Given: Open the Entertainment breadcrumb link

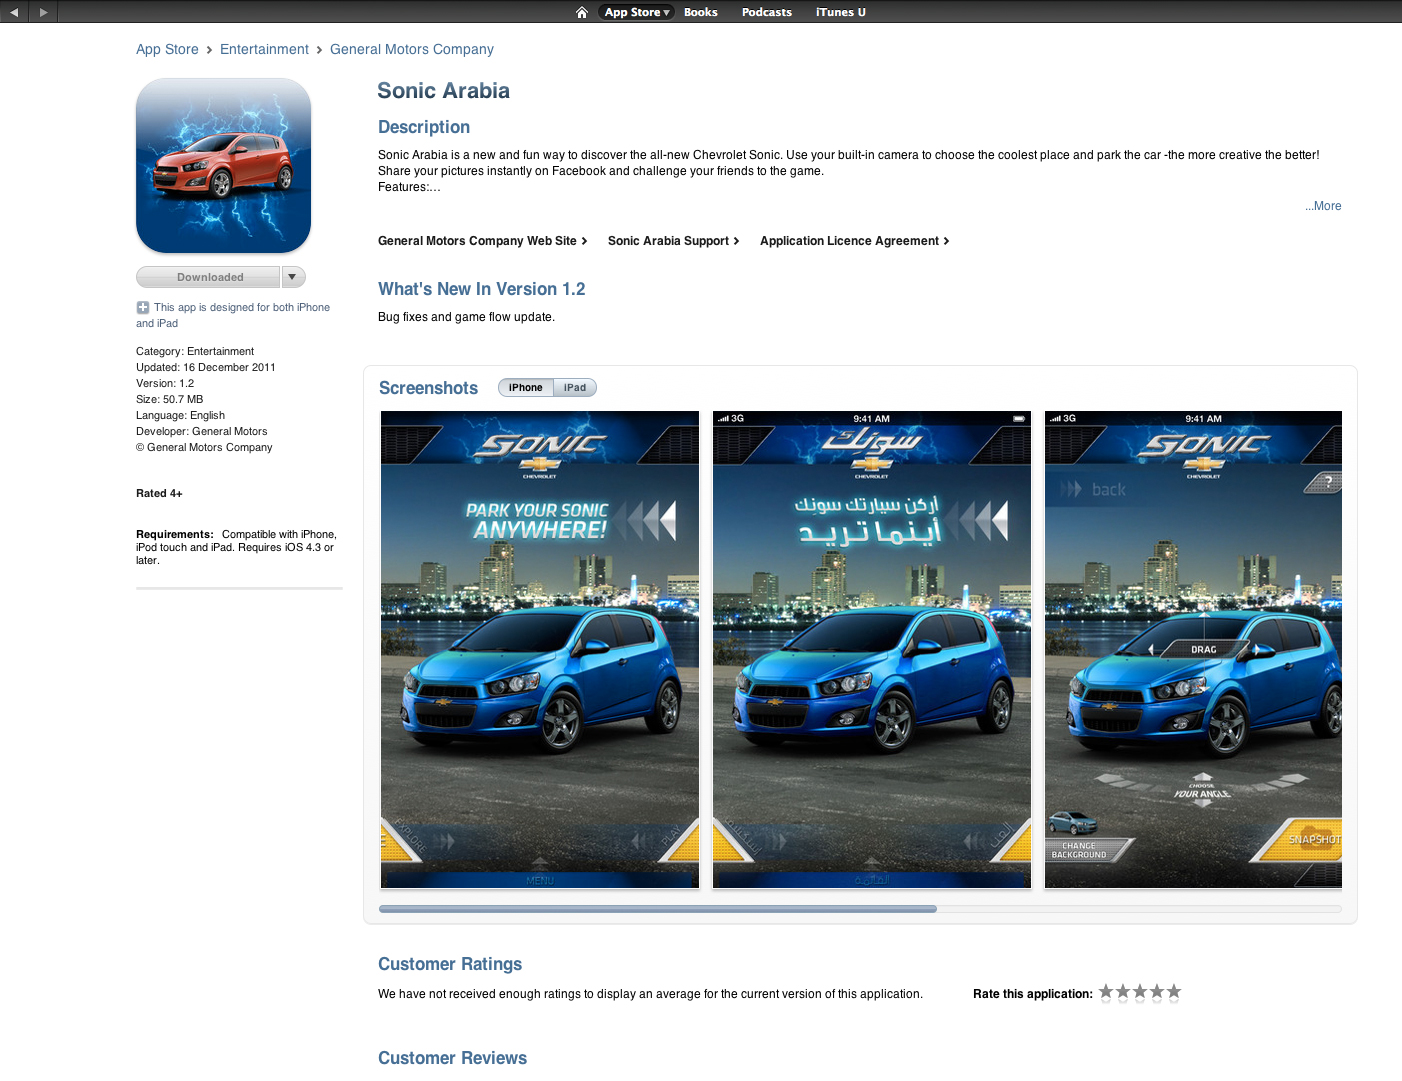Looking at the screenshot, I should pos(264,49).
